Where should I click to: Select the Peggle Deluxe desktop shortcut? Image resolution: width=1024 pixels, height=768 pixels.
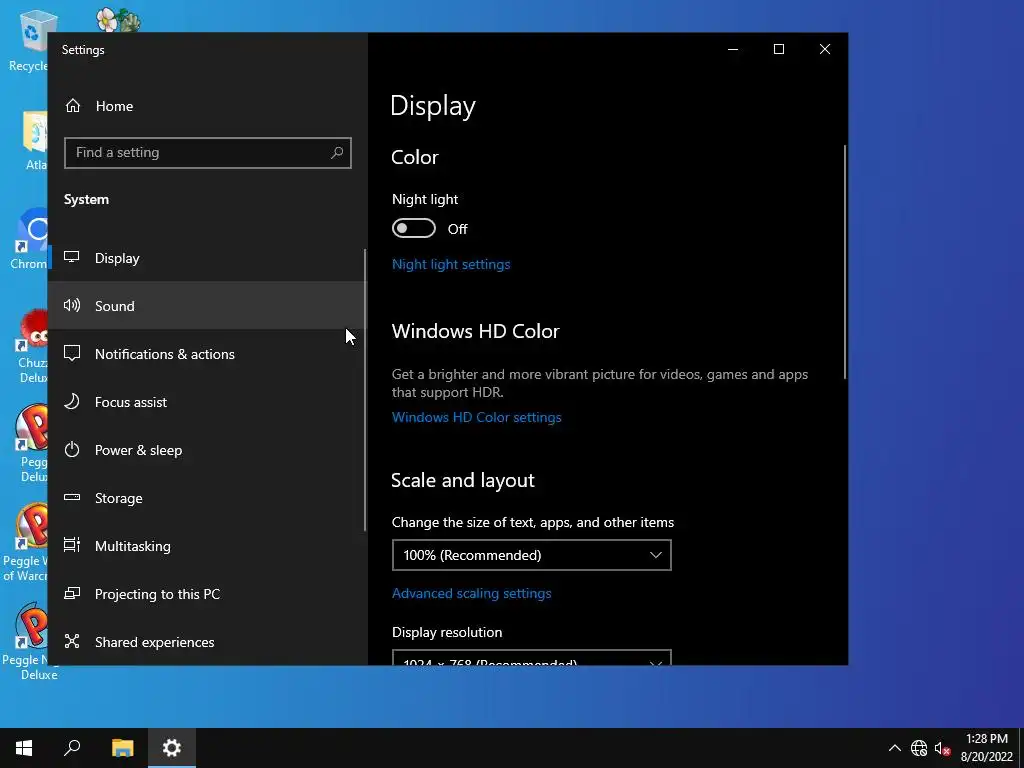tap(31, 444)
